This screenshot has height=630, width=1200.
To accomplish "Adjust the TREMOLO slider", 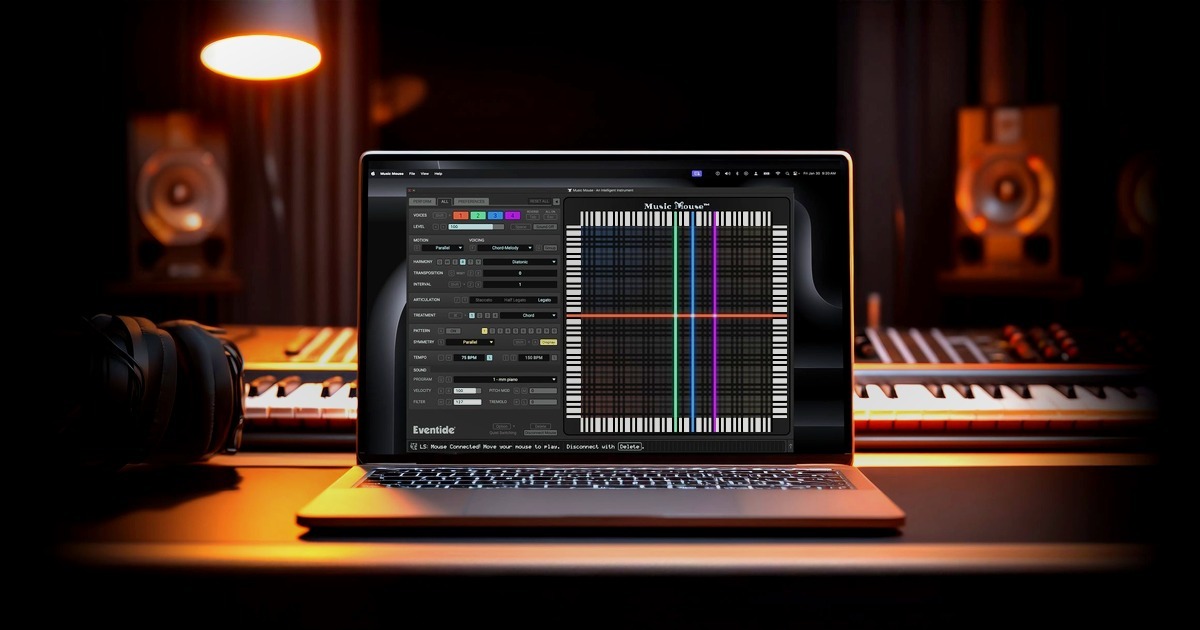I will tap(543, 402).
